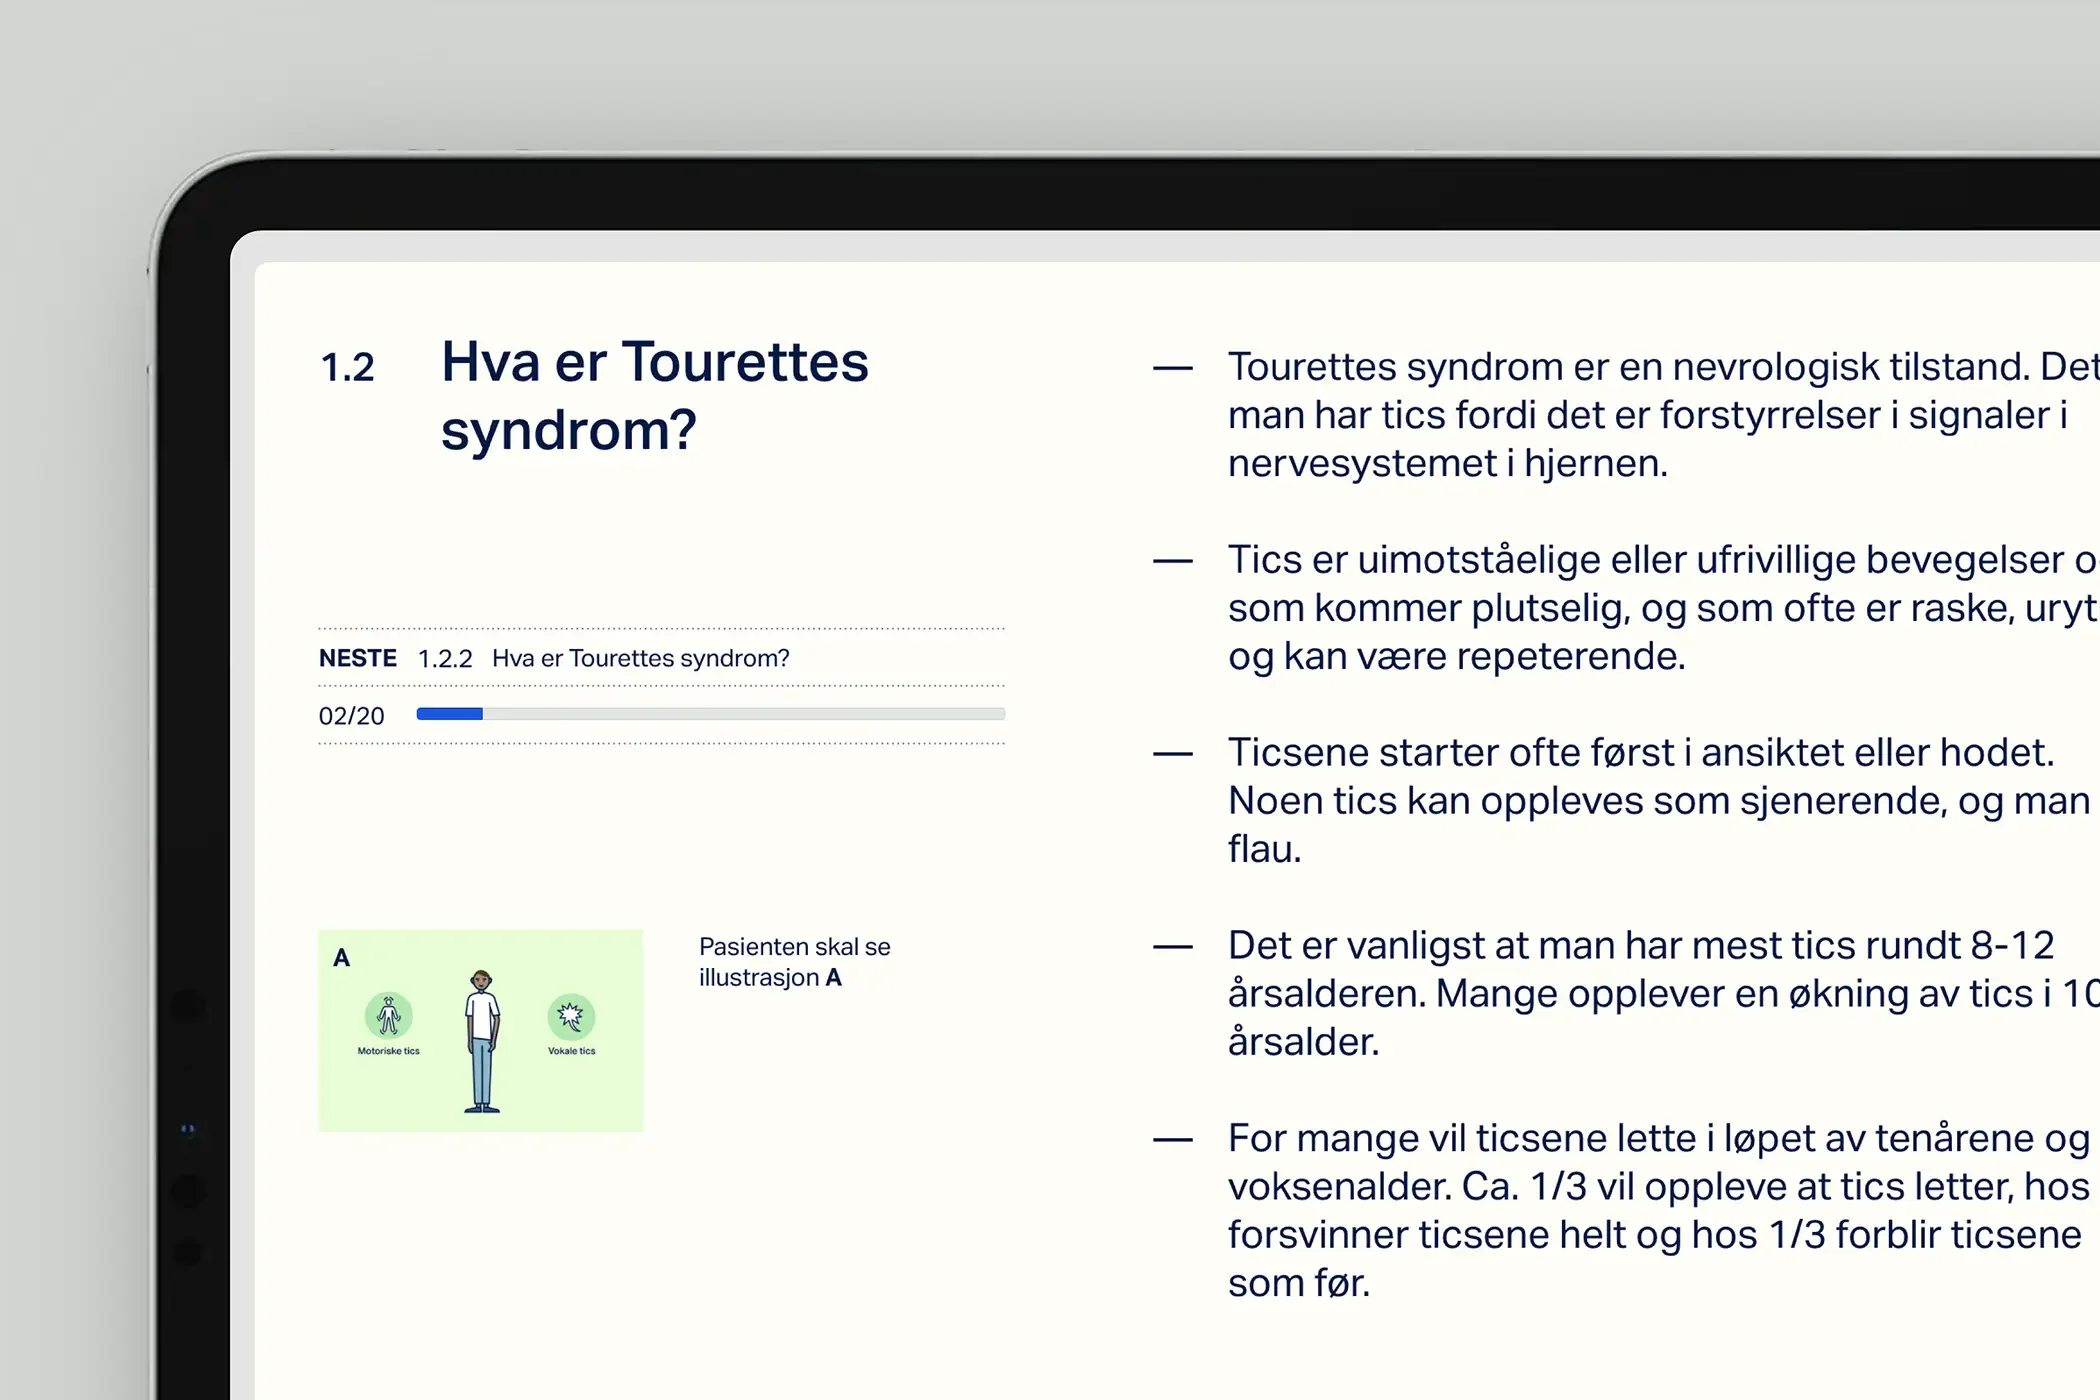Click the blue filled part of progress bar
The height and width of the screenshot is (1400, 2100).
point(449,714)
